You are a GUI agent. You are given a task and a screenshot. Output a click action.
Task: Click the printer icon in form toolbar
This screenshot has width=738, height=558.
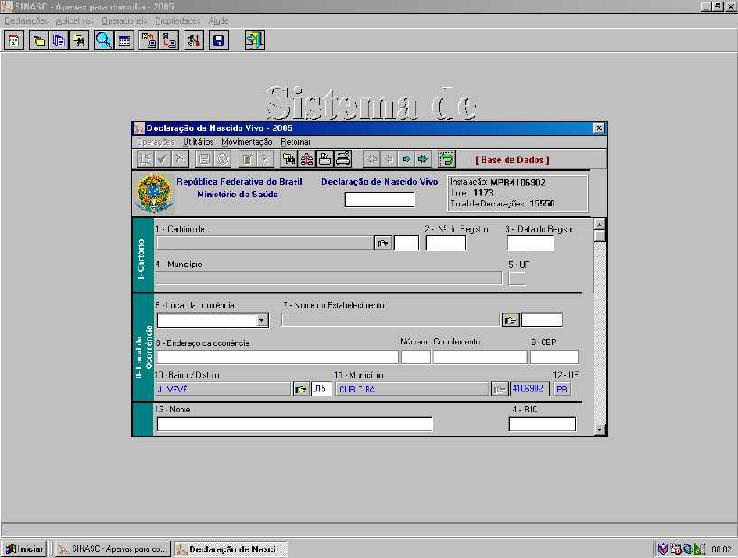[x=343, y=159]
